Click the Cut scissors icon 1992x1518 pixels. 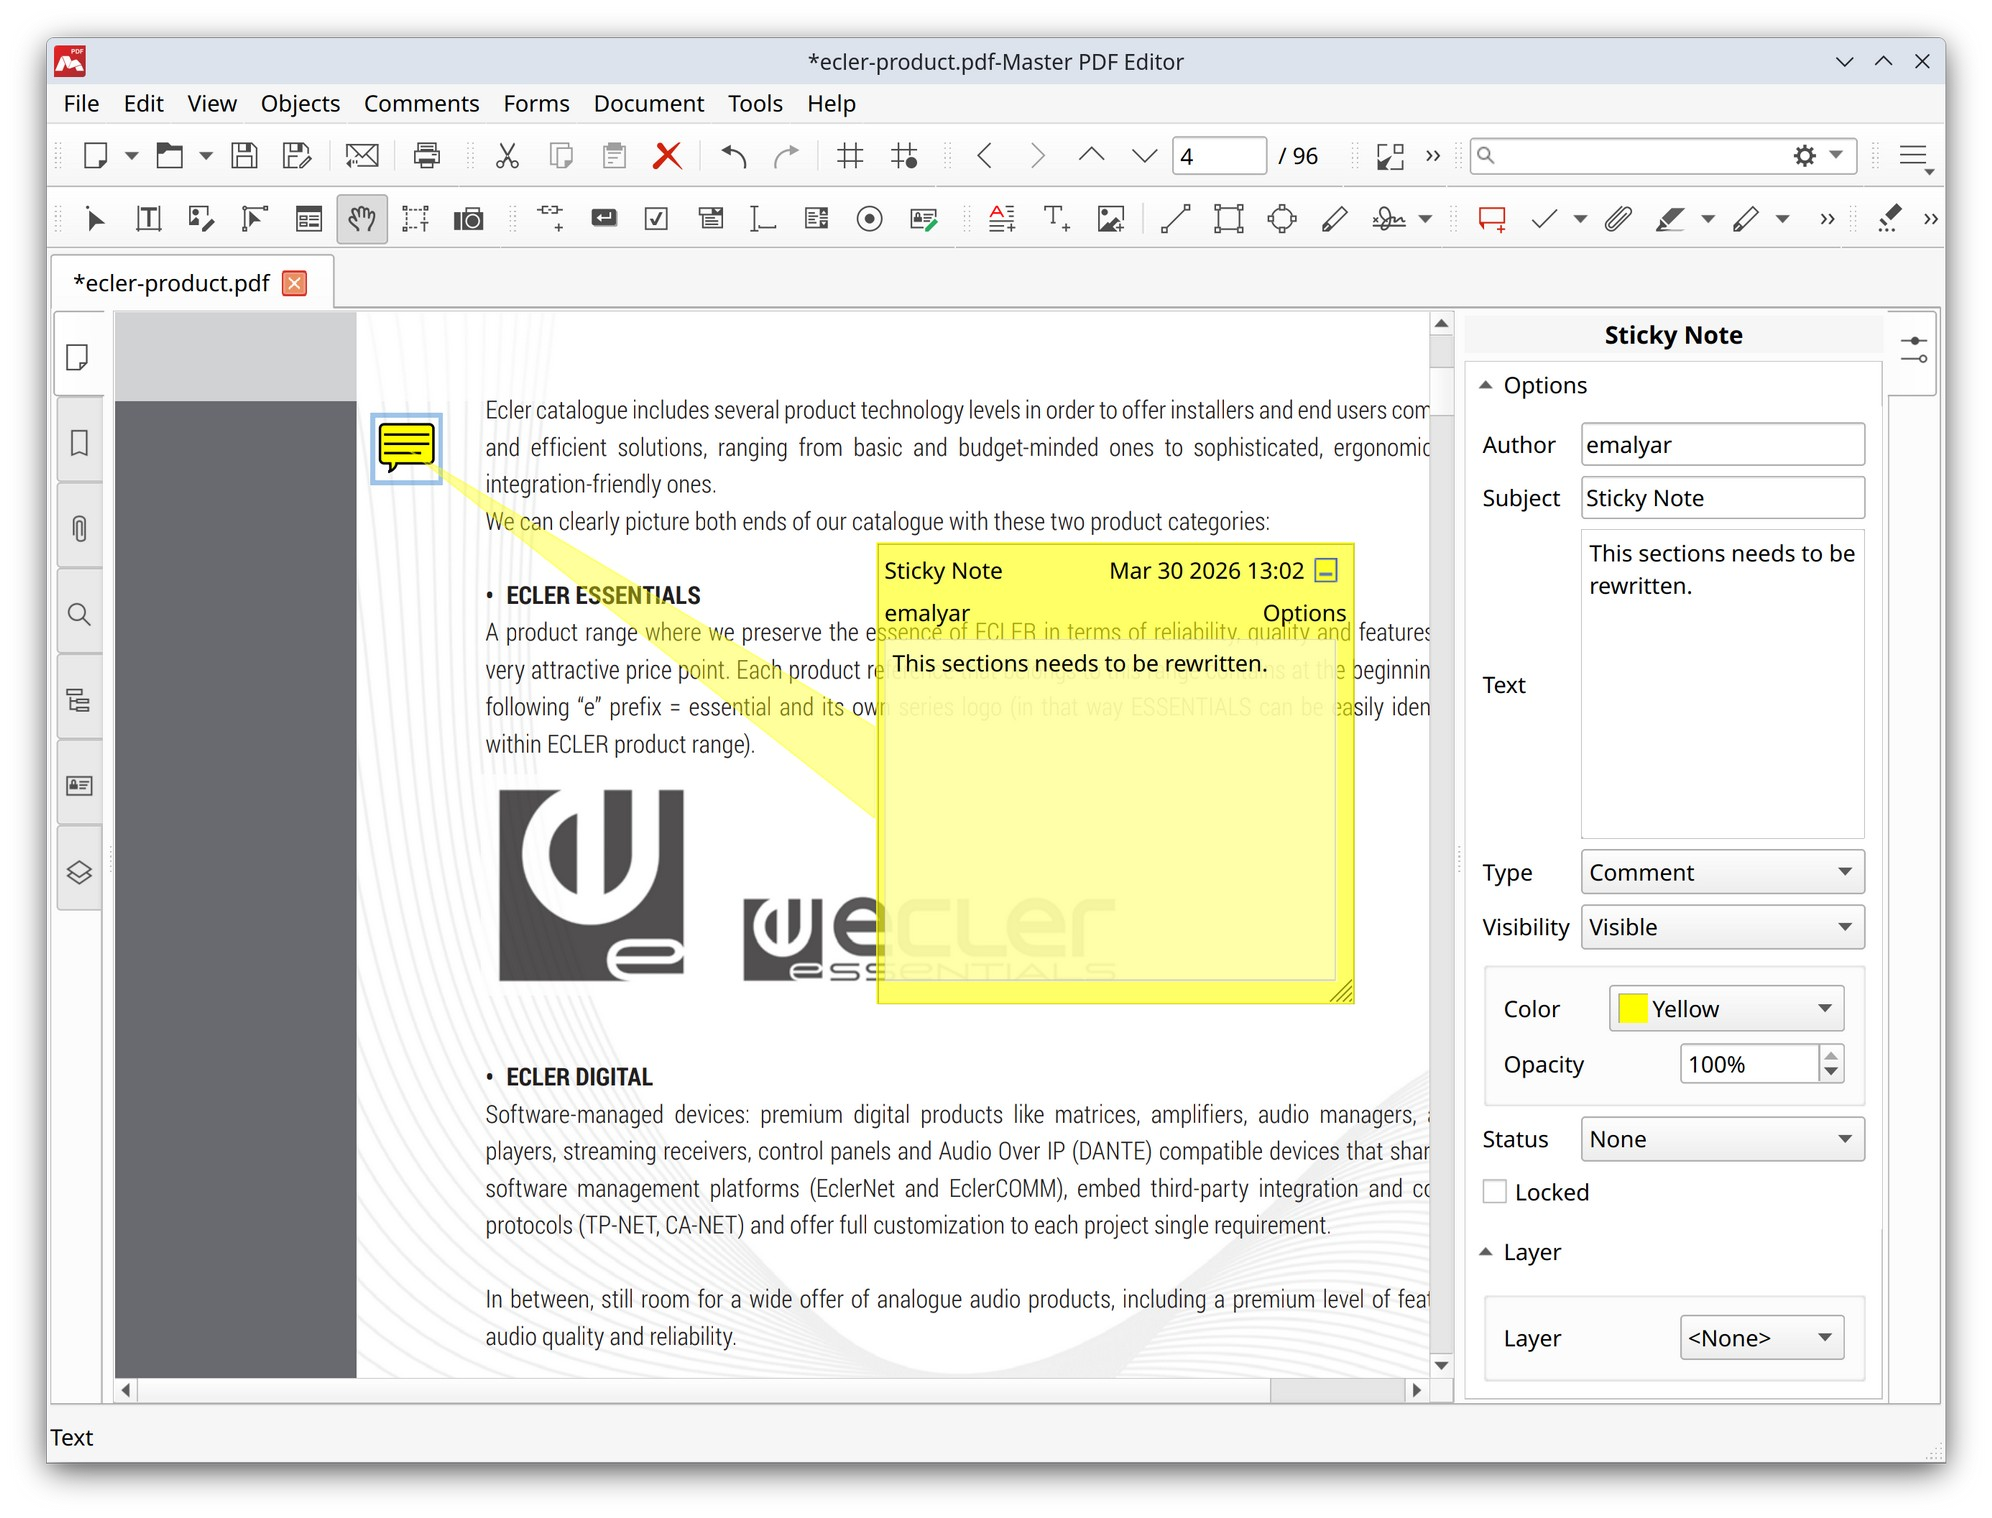[x=508, y=155]
